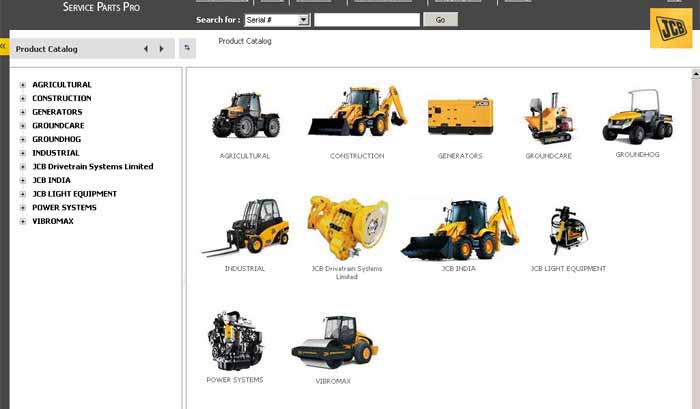This screenshot has width=700, height=409.
Task: Open the Serial # search type dropdown
Action: pos(303,20)
